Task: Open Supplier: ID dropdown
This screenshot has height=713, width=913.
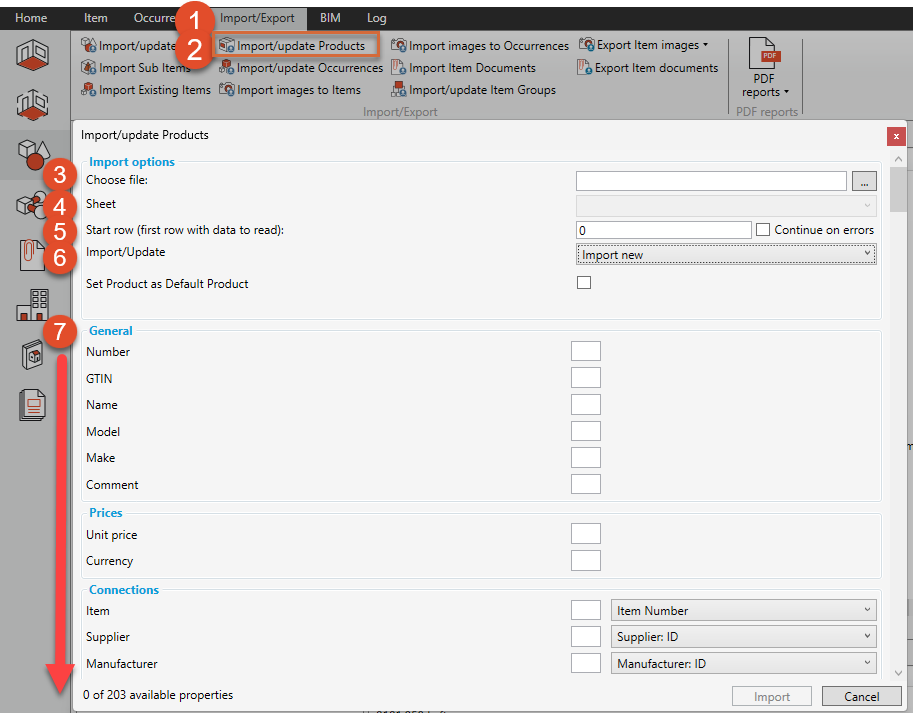Action: 743,637
